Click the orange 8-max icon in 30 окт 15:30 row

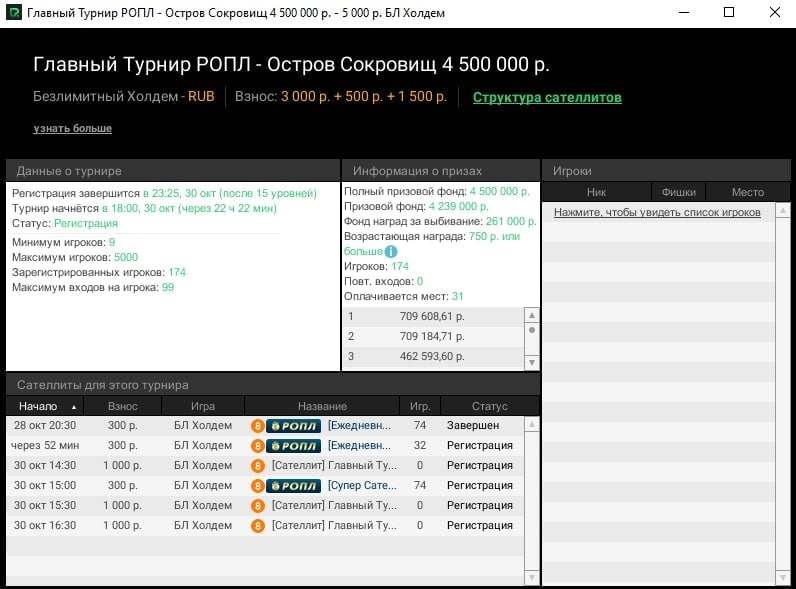[258, 506]
